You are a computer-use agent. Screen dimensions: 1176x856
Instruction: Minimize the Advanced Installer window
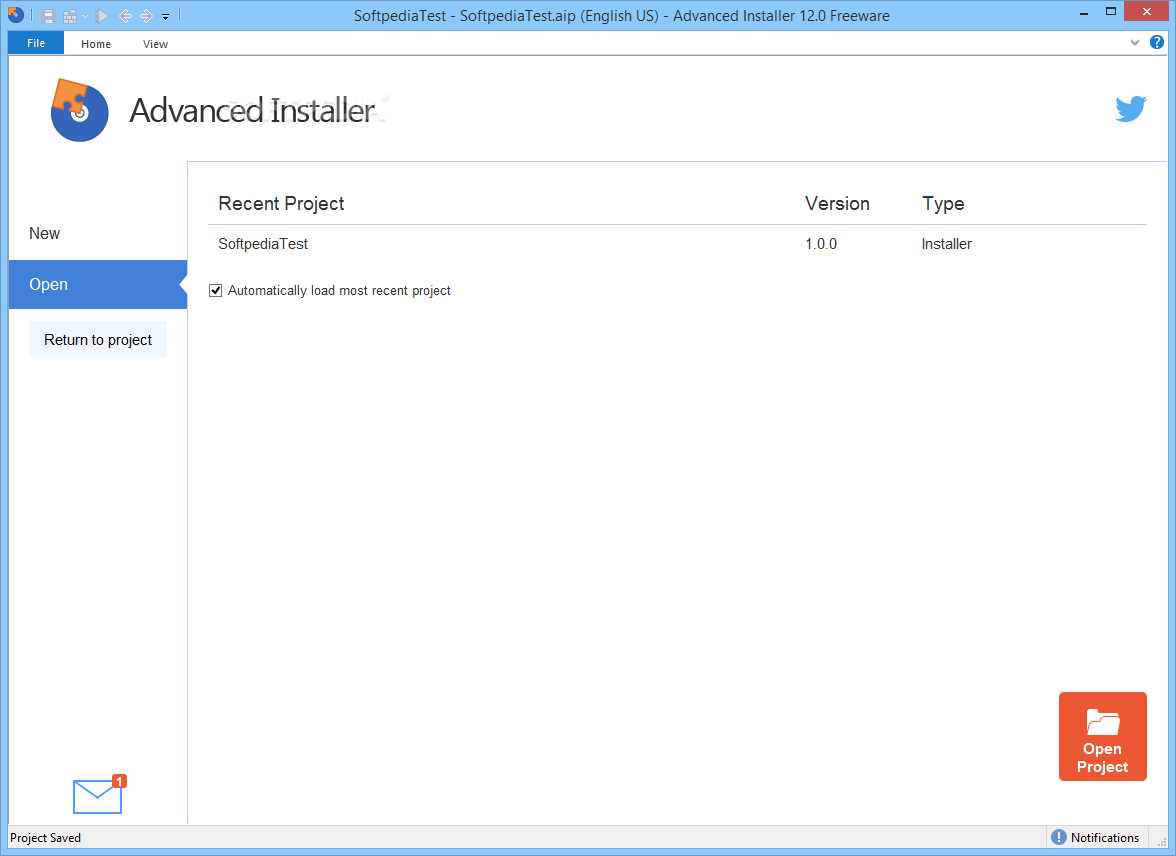(x=1084, y=13)
